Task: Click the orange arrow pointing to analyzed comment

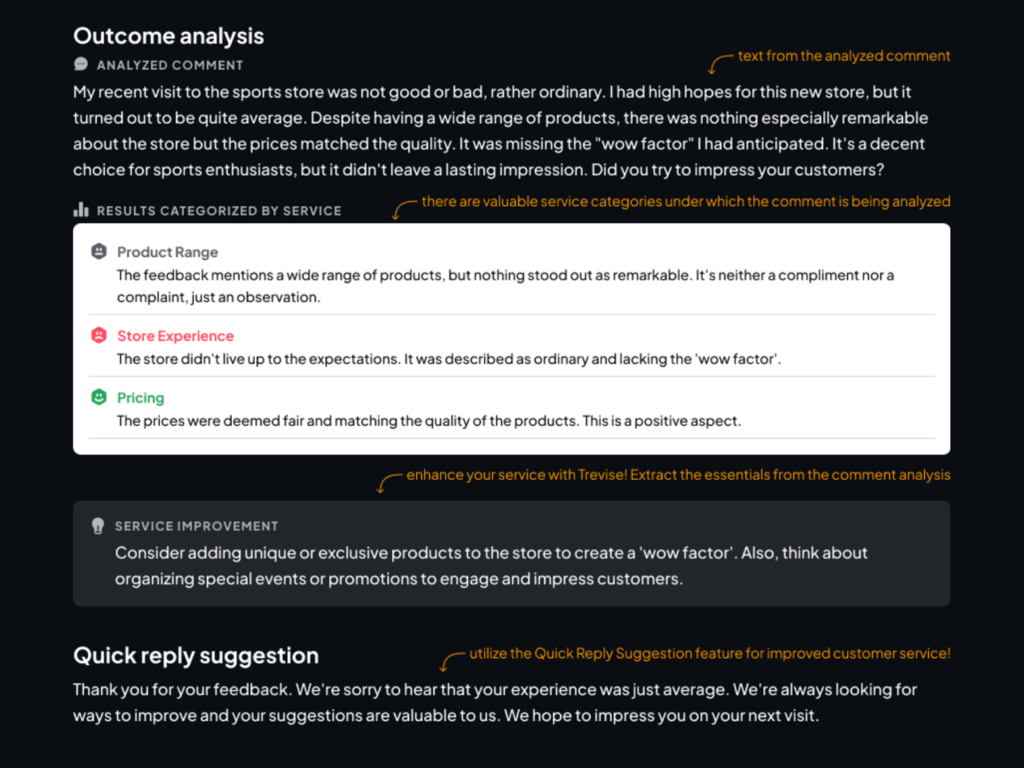Action: click(x=718, y=64)
